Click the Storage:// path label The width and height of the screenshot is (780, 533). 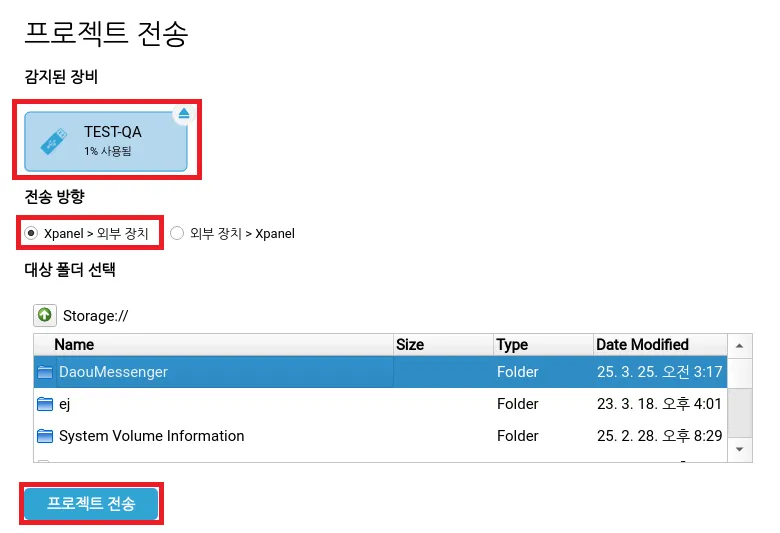tap(96, 316)
